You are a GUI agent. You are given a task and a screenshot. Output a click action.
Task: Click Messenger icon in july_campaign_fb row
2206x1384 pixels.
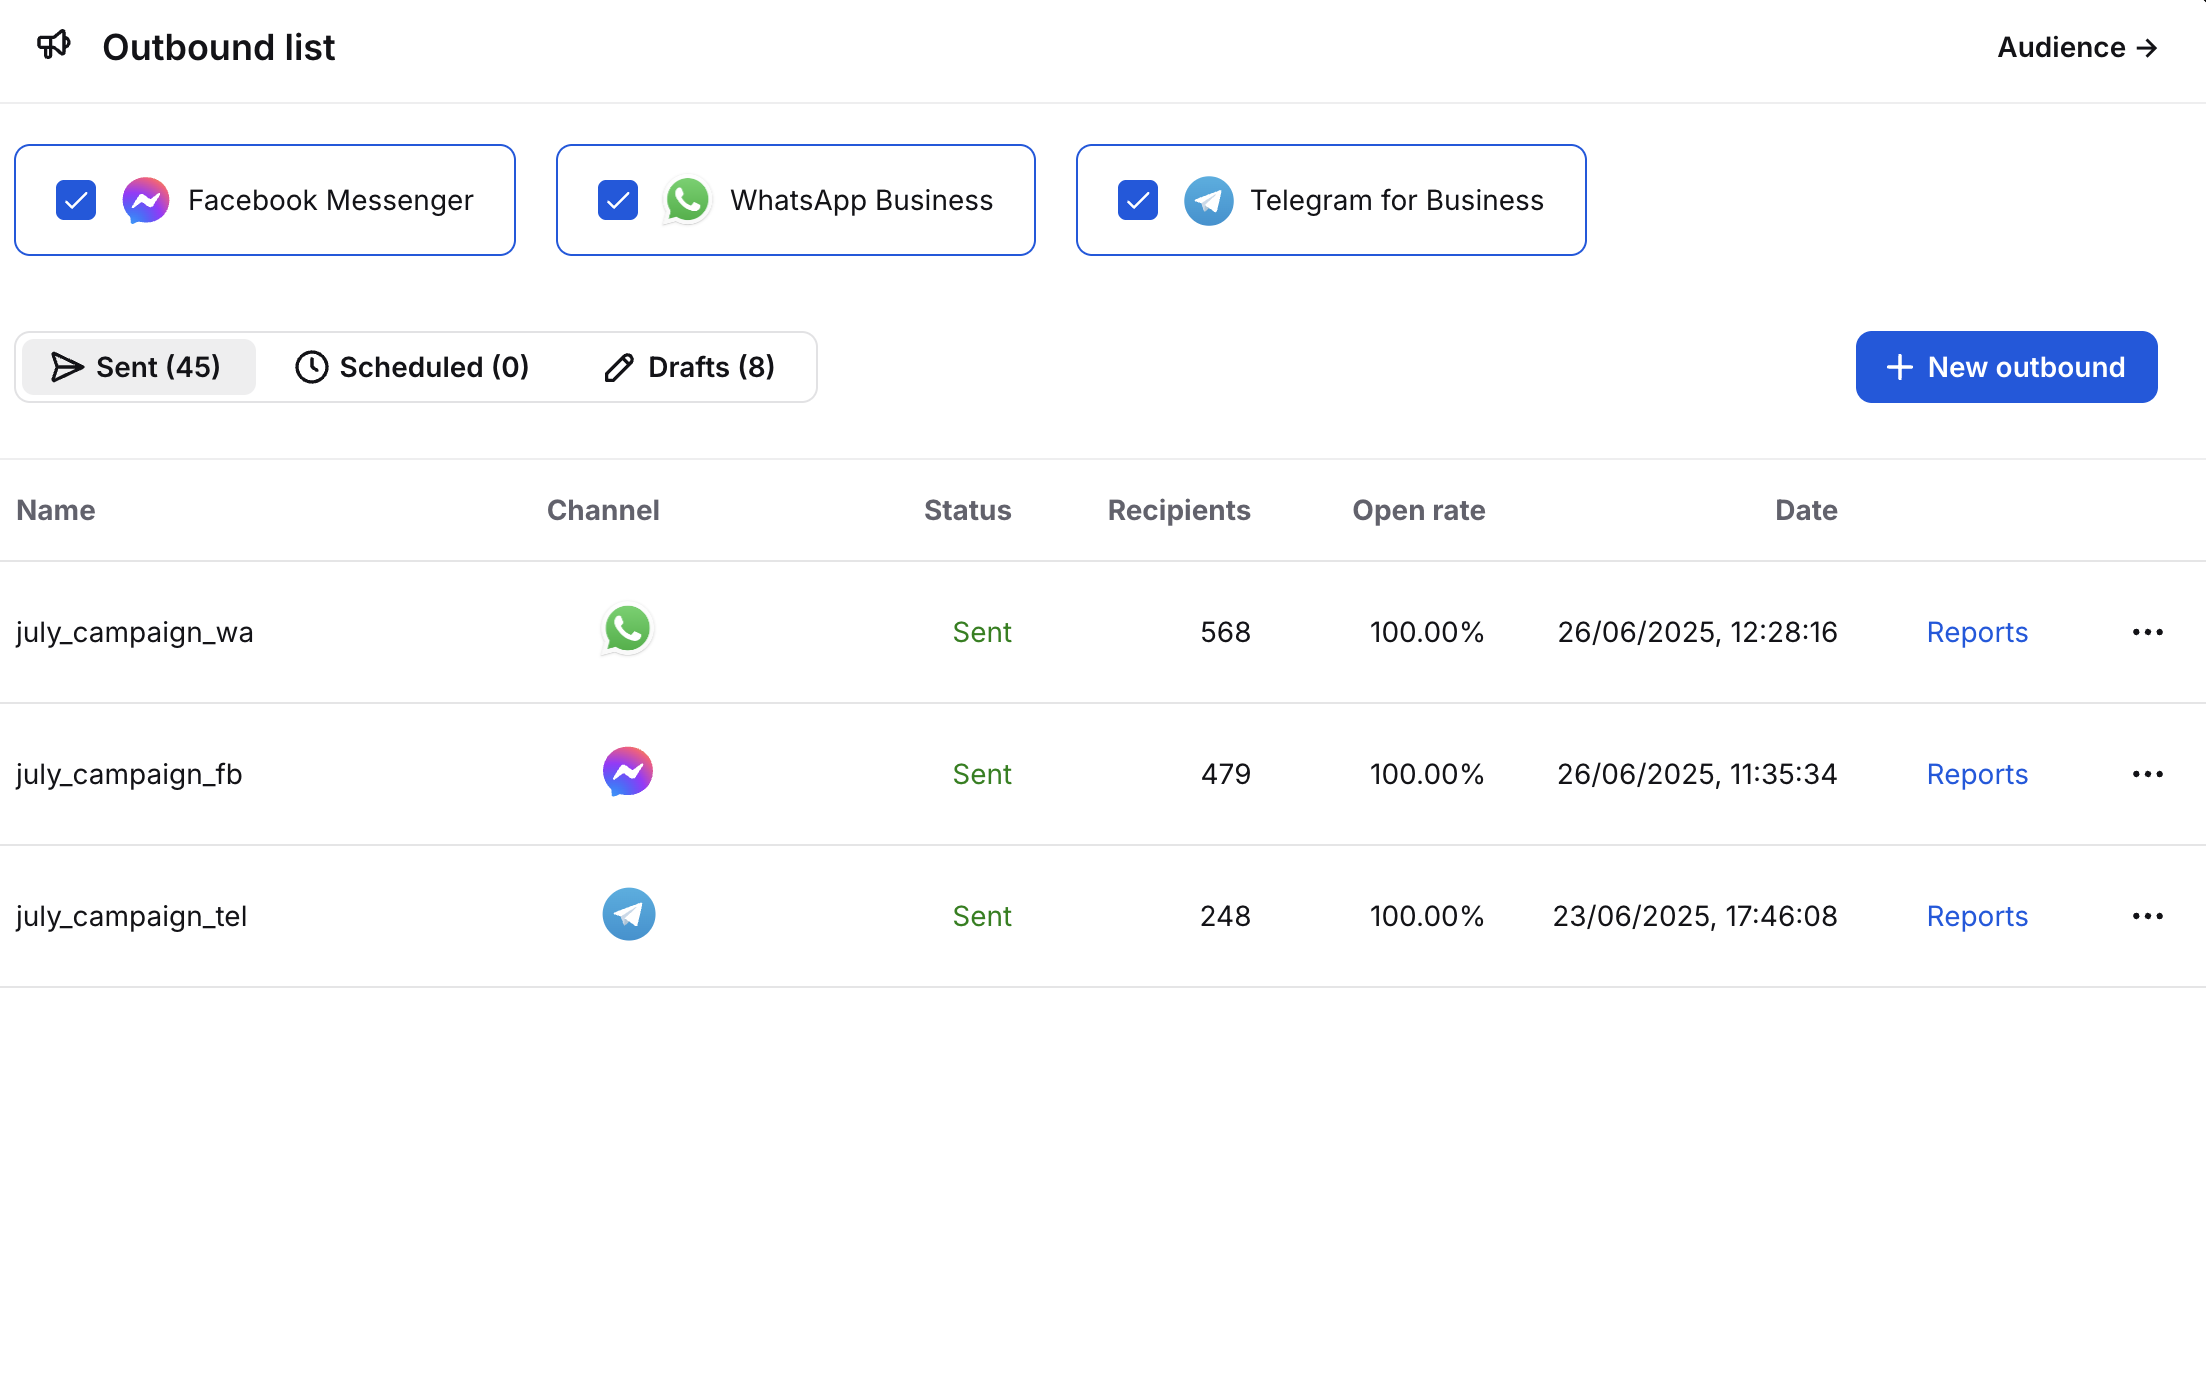627,772
